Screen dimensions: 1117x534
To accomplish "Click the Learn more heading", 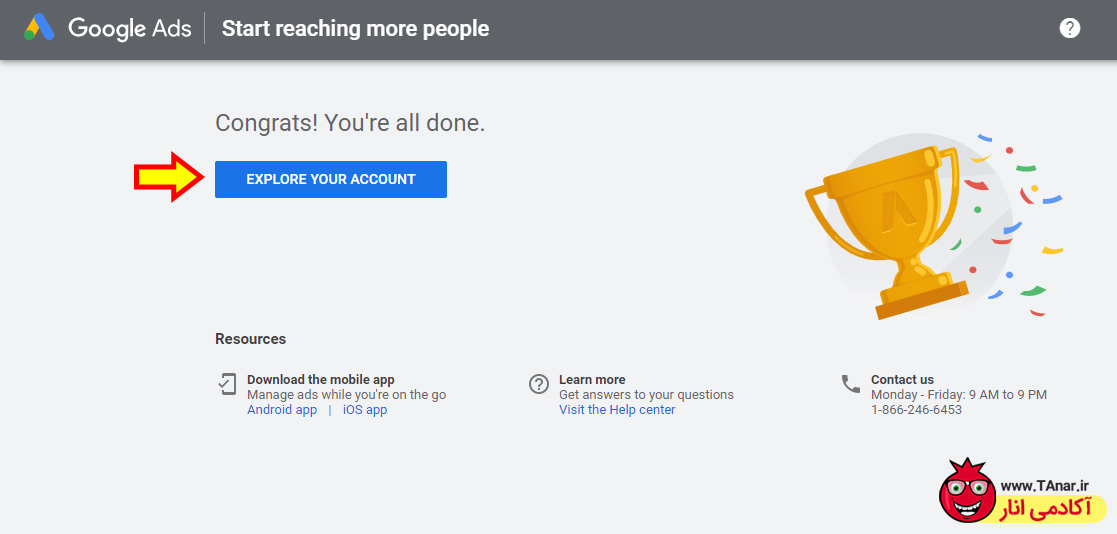I will [x=592, y=380].
